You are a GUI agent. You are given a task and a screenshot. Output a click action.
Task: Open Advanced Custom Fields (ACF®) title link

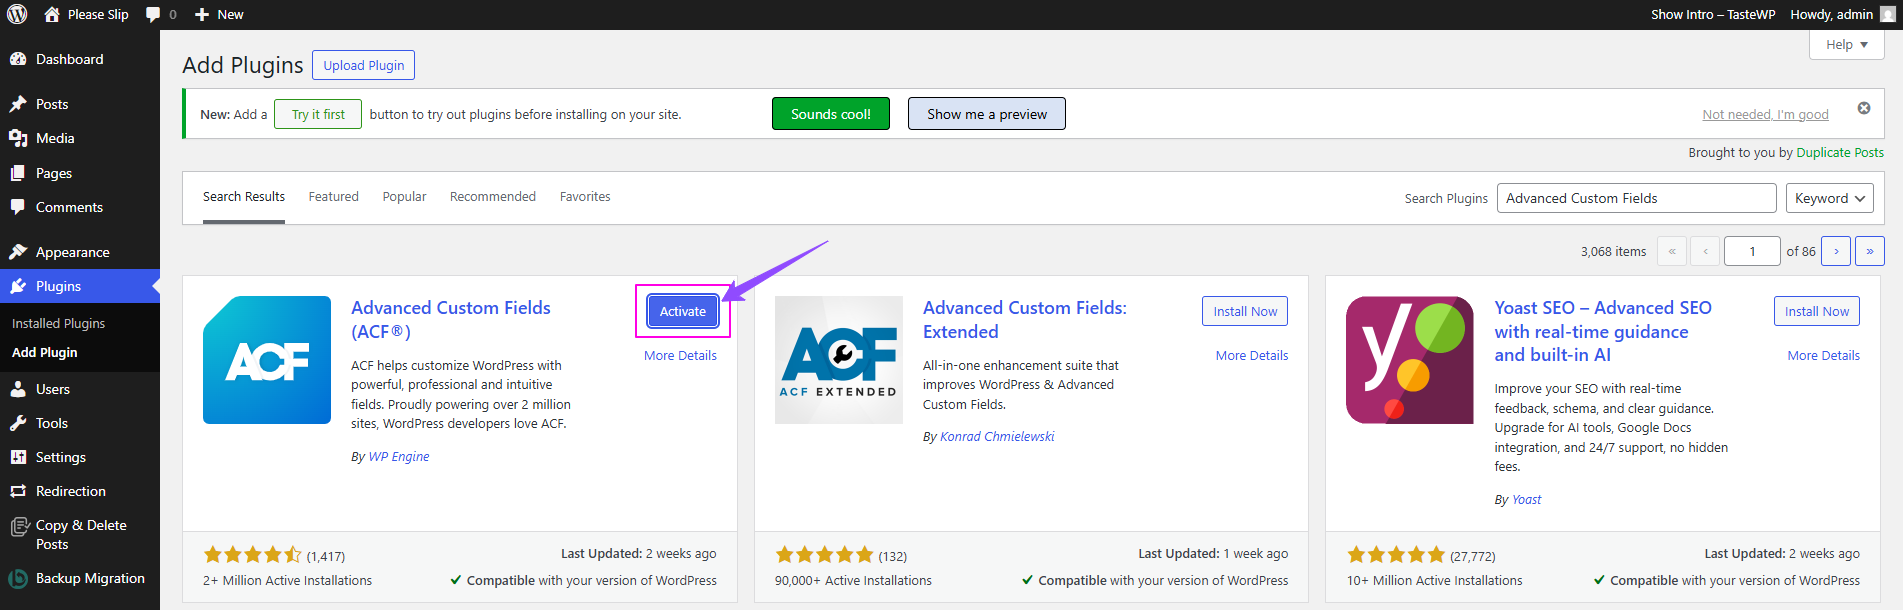pyautogui.click(x=451, y=320)
